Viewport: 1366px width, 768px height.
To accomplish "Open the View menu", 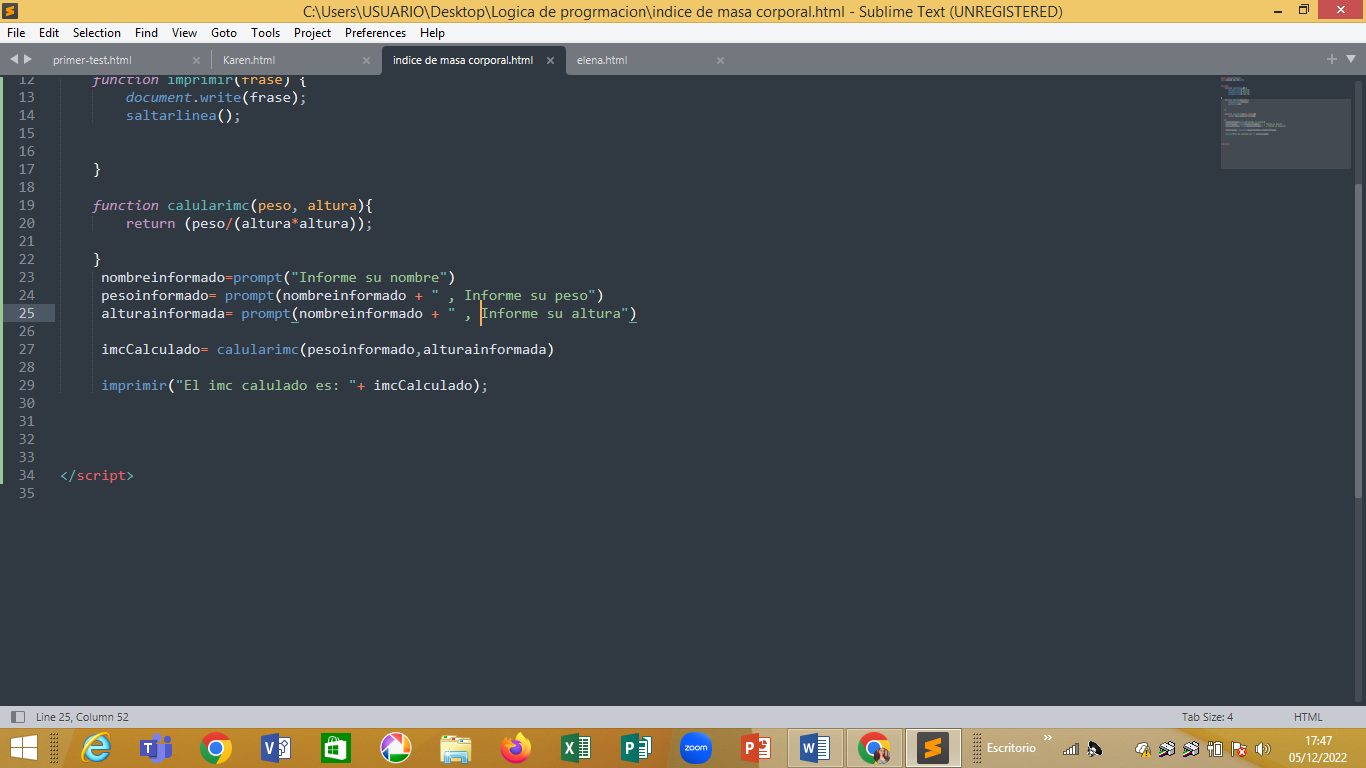I will (184, 33).
